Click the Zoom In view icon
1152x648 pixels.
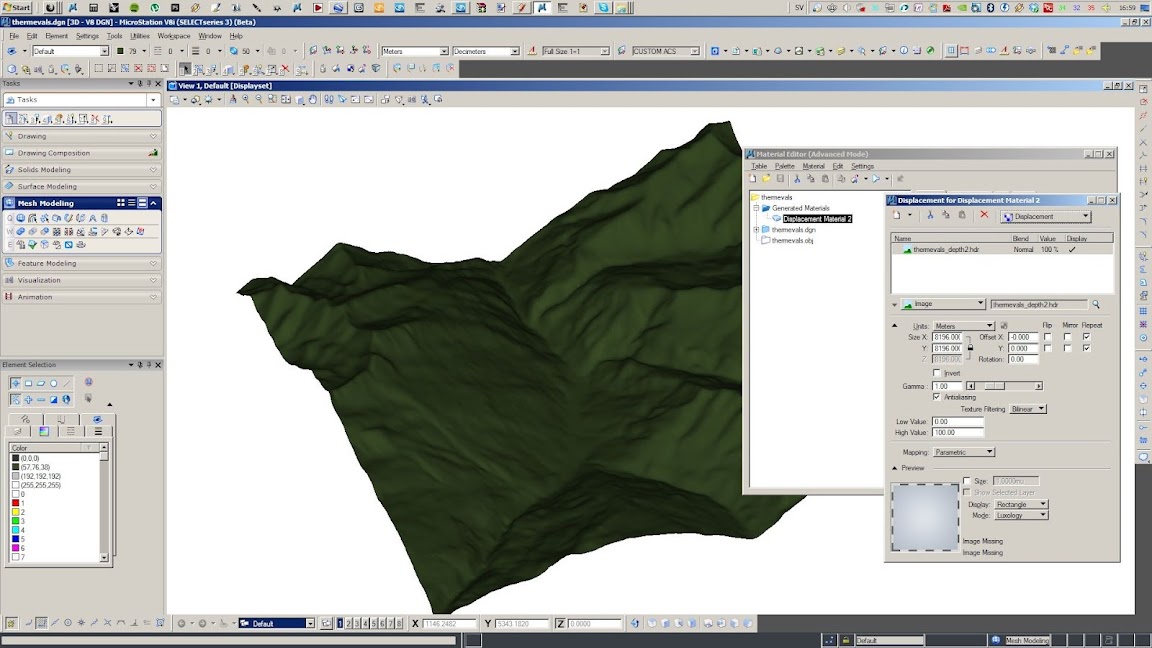[x=247, y=100]
